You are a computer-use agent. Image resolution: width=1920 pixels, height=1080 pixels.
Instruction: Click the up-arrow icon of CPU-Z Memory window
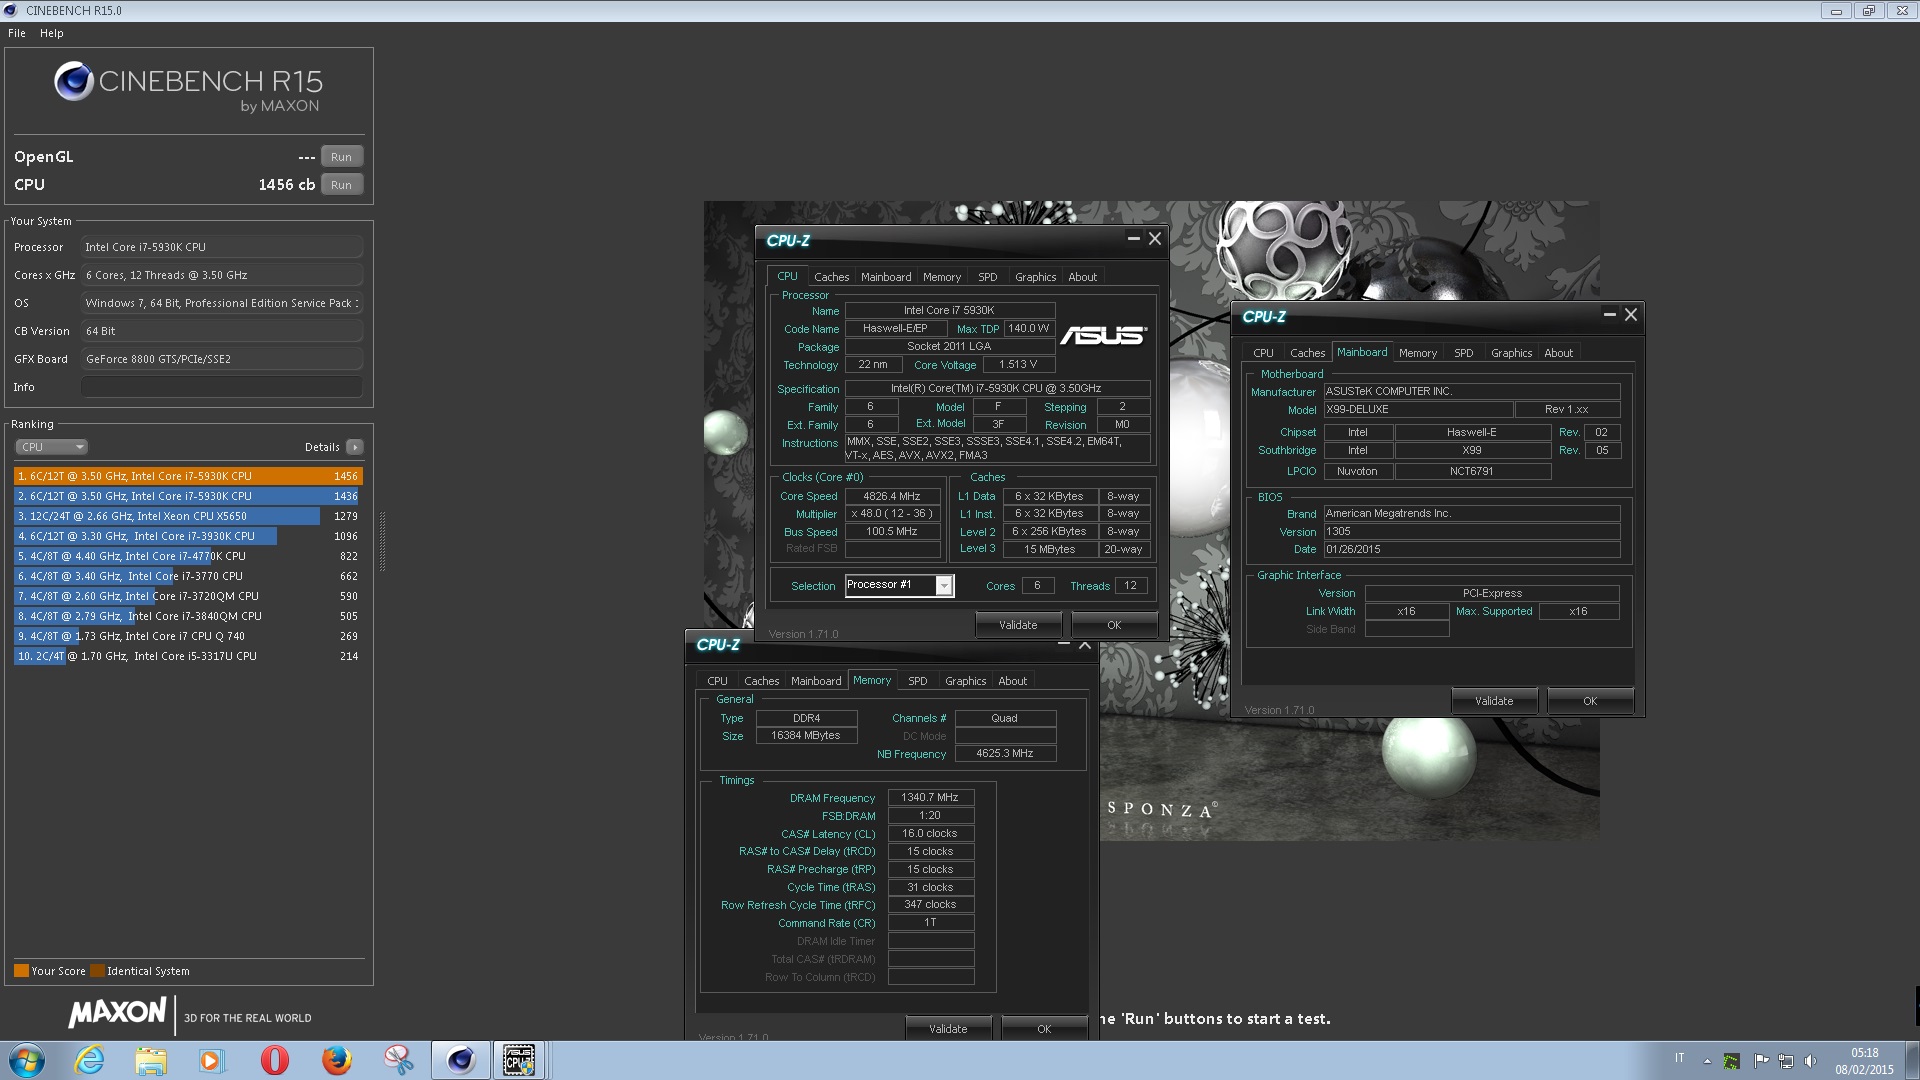pyautogui.click(x=1085, y=645)
